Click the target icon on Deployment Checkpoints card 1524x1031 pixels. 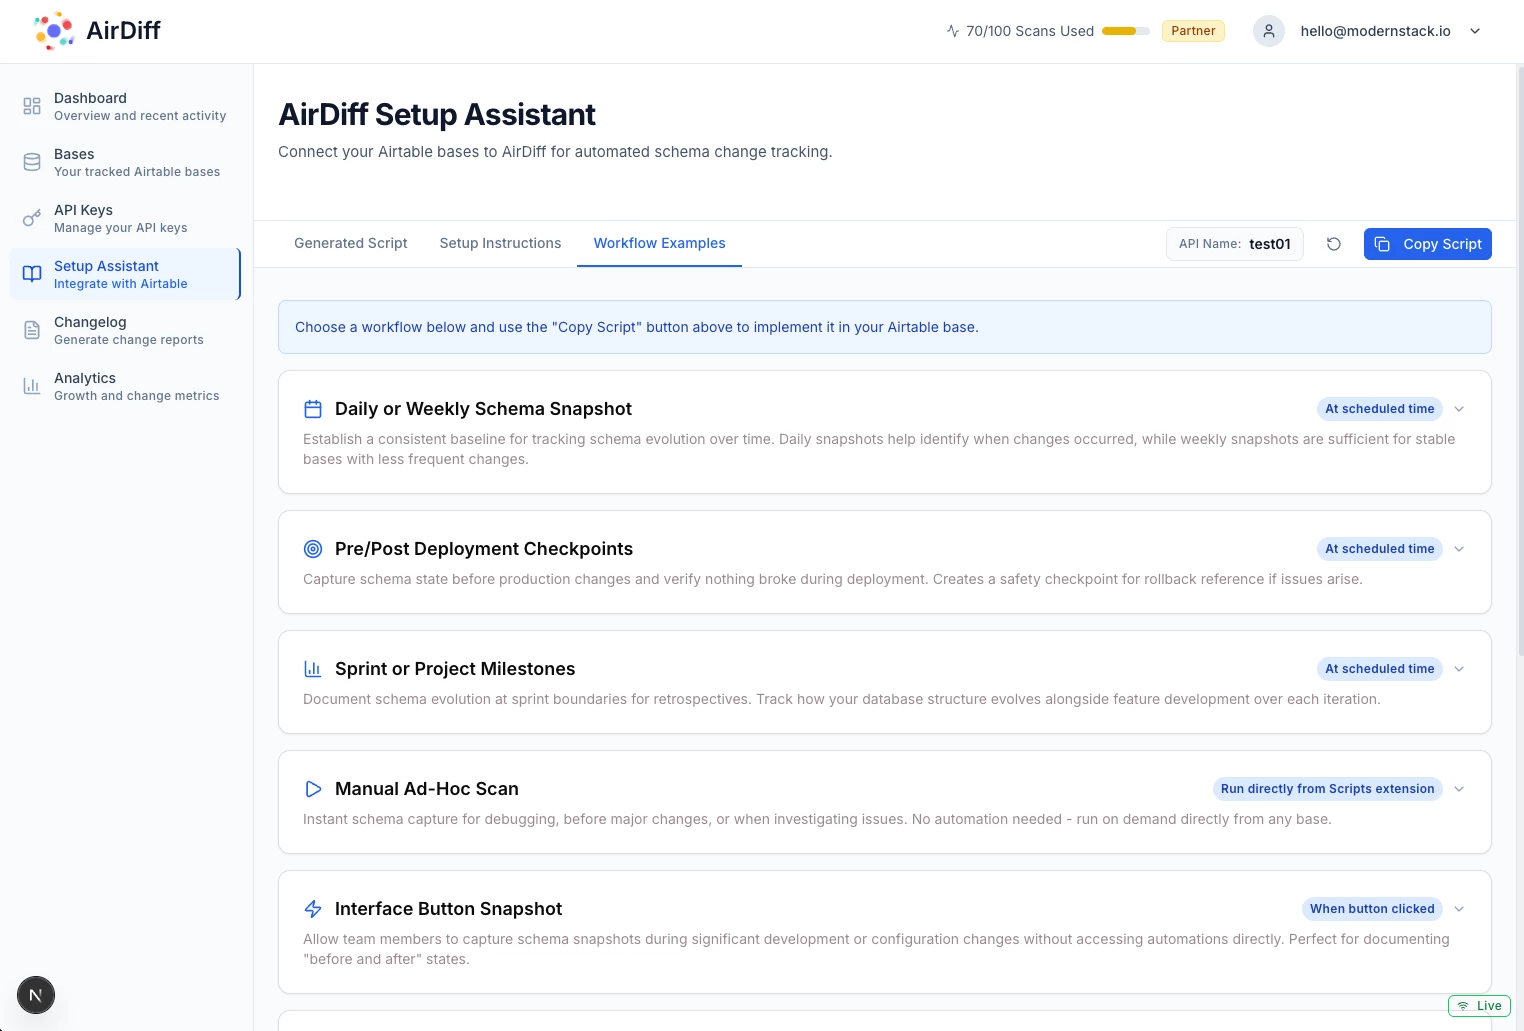(313, 549)
